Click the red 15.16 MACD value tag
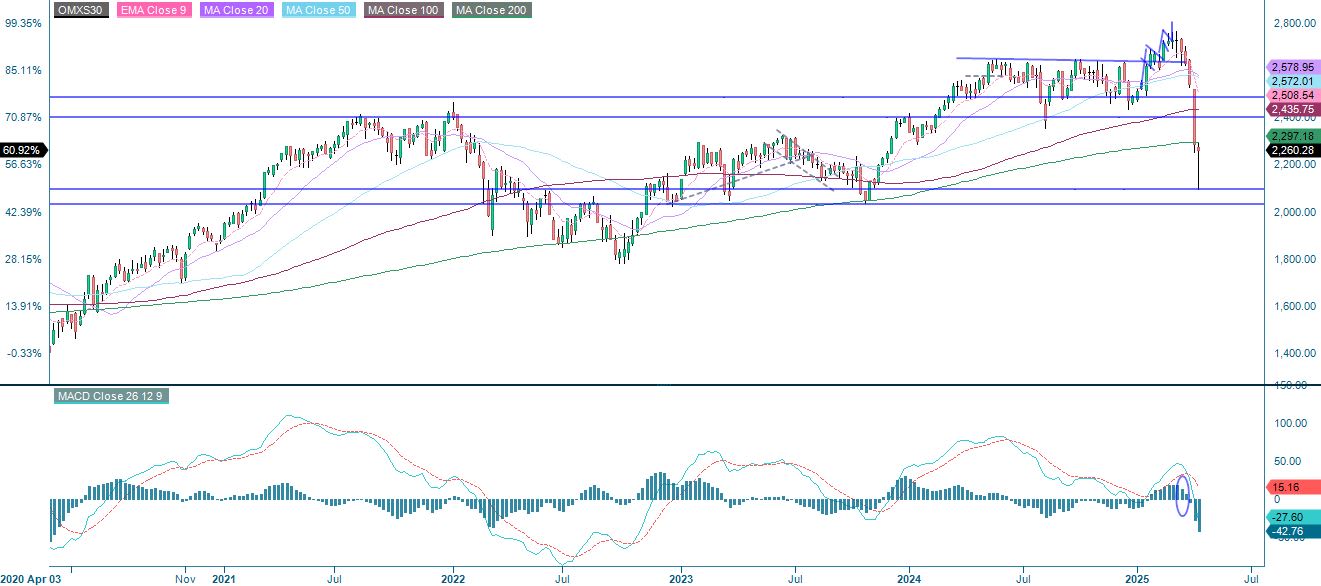 pyautogui.click(x=1285, y=487)
